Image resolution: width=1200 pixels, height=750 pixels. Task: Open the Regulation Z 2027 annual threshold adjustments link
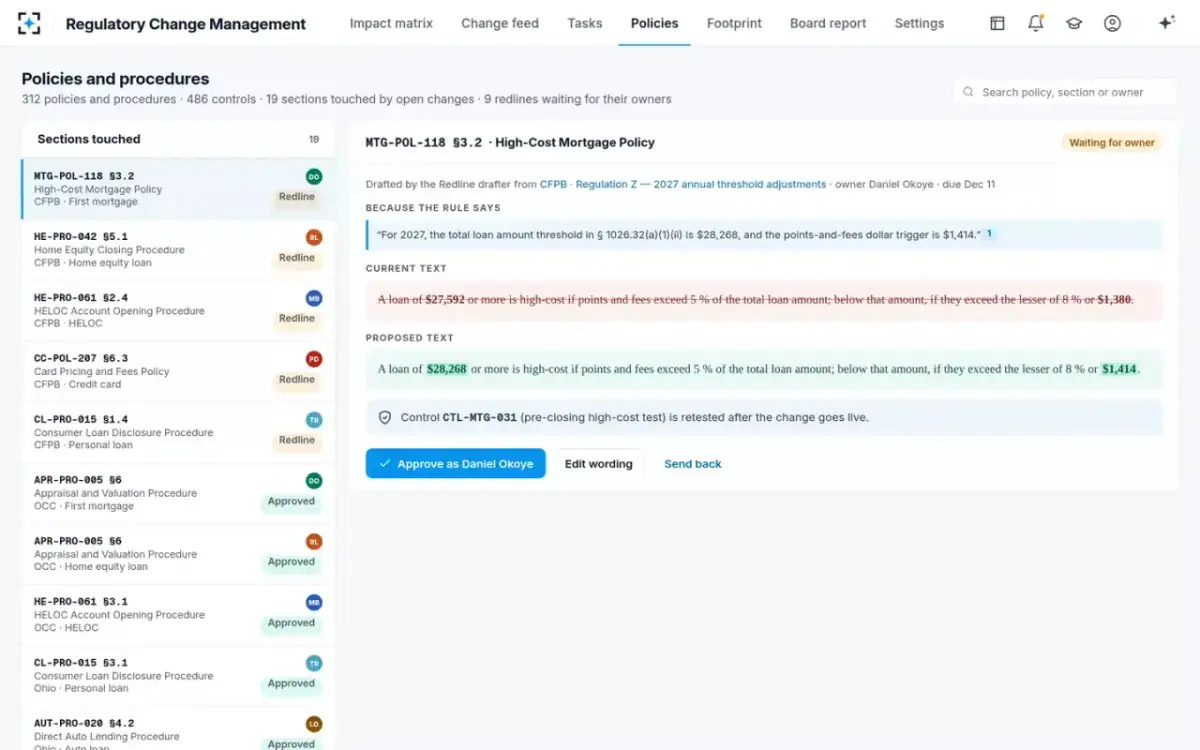point(701,184)
